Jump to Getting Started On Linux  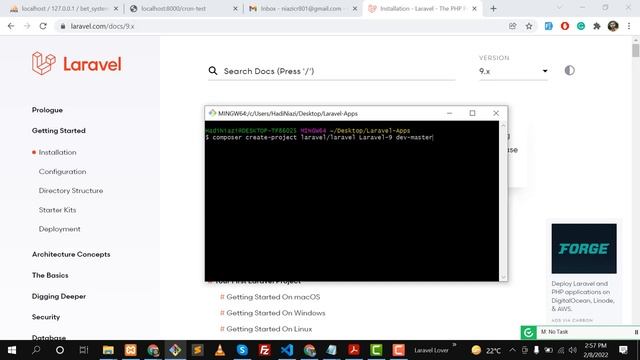click(x=269, y=329)
